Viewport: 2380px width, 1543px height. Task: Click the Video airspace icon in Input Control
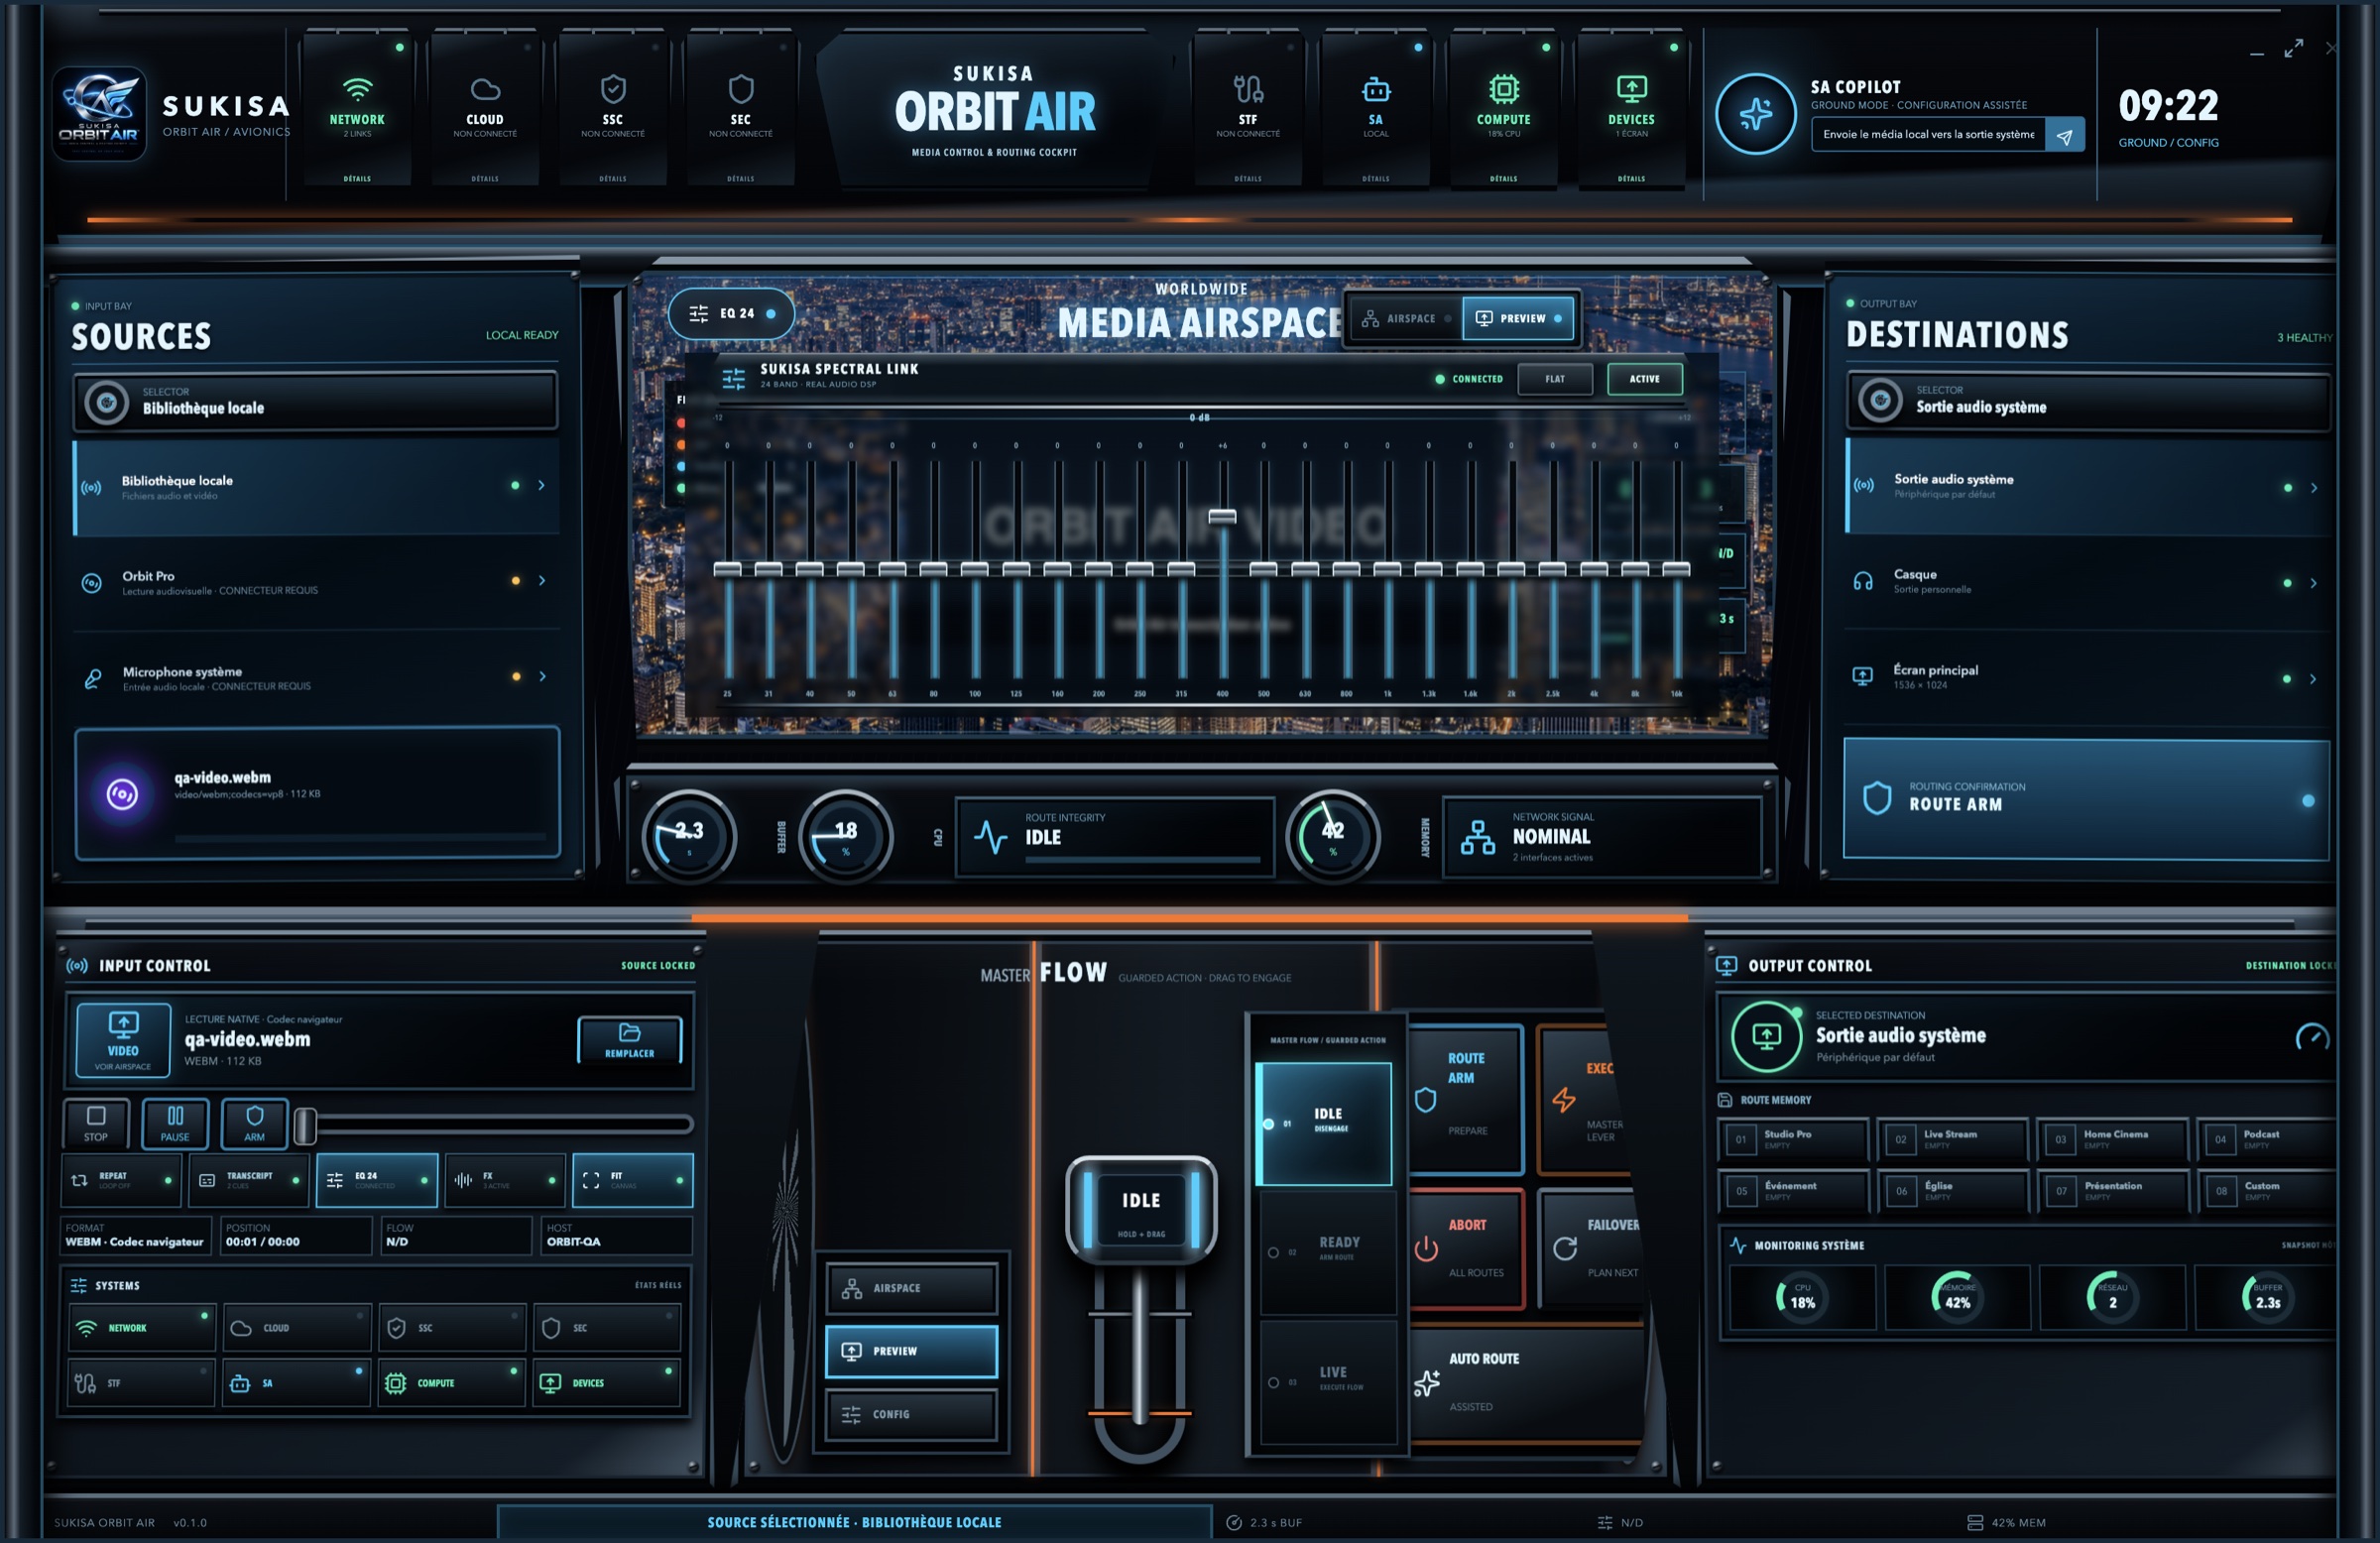pos(123,1040)
